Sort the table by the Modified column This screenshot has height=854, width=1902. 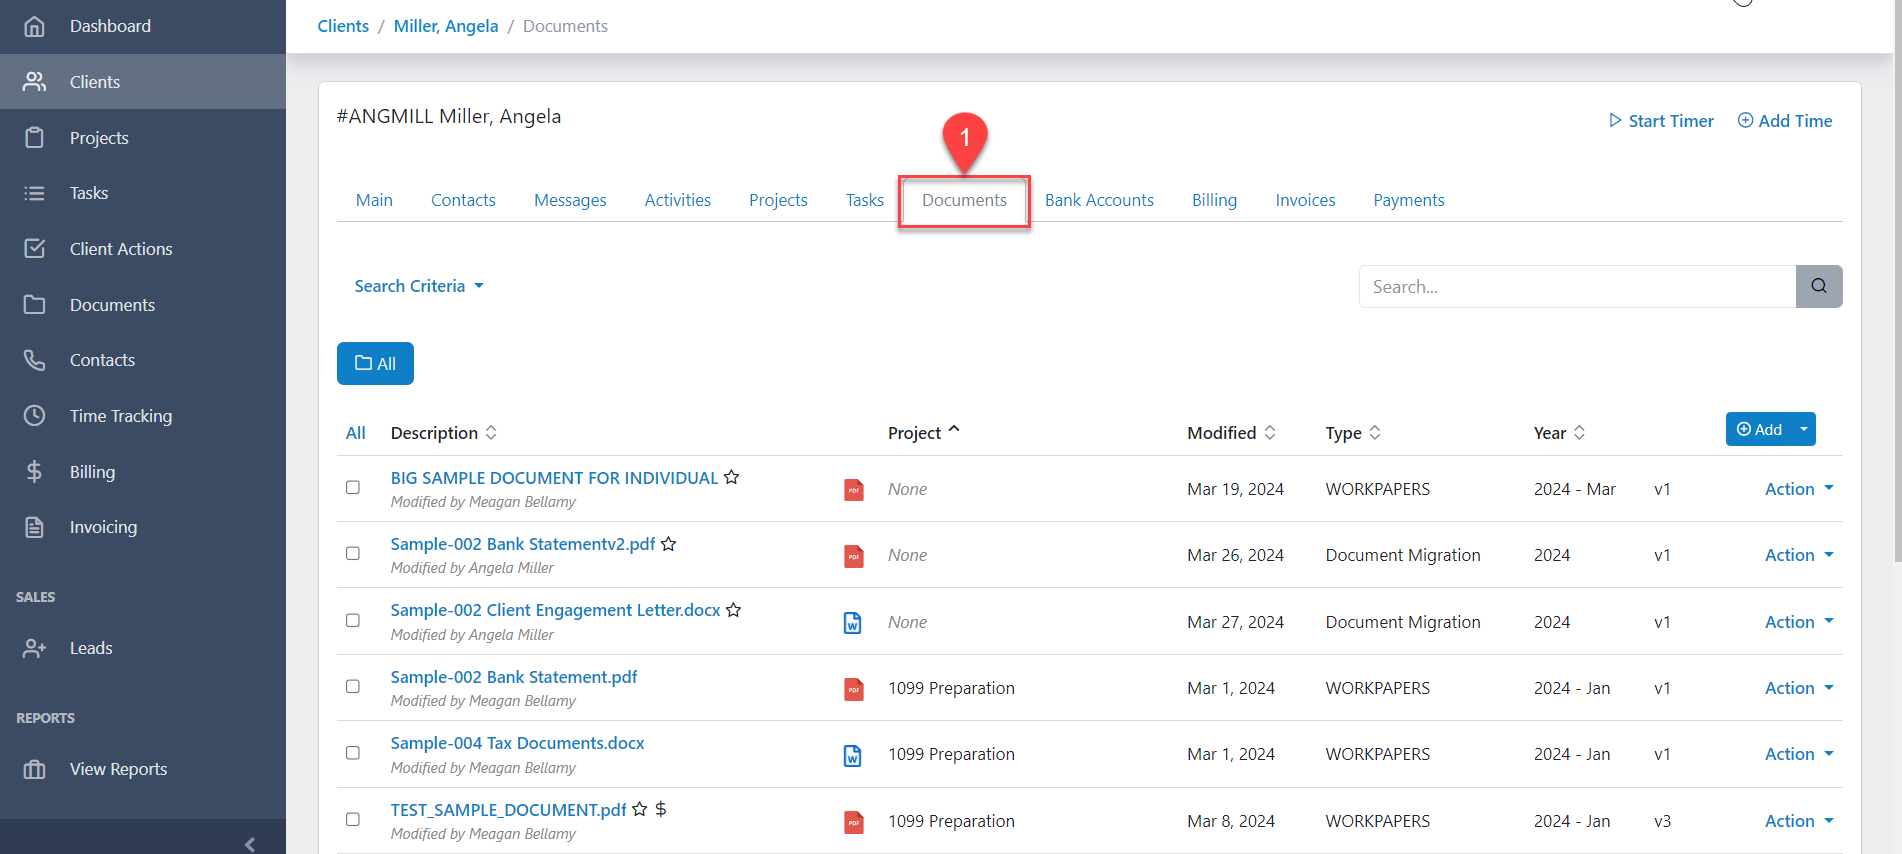[x=1231, y=433]
